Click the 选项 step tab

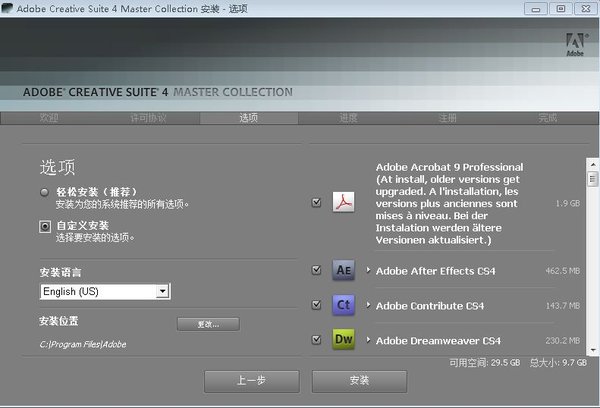point(249,118)
